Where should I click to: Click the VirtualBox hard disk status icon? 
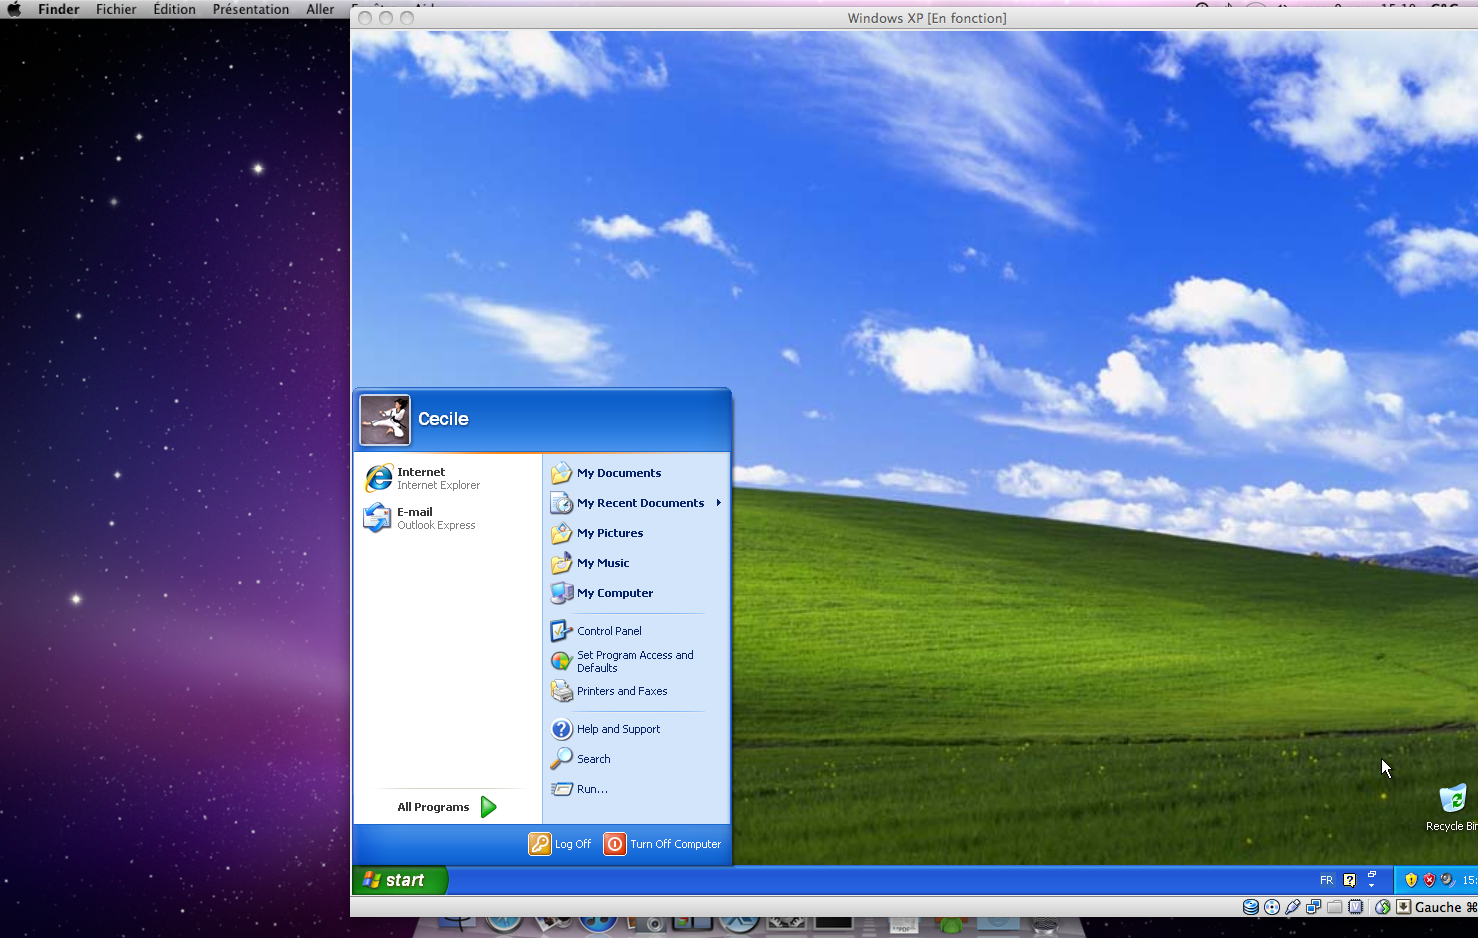tap(1251, 907)
